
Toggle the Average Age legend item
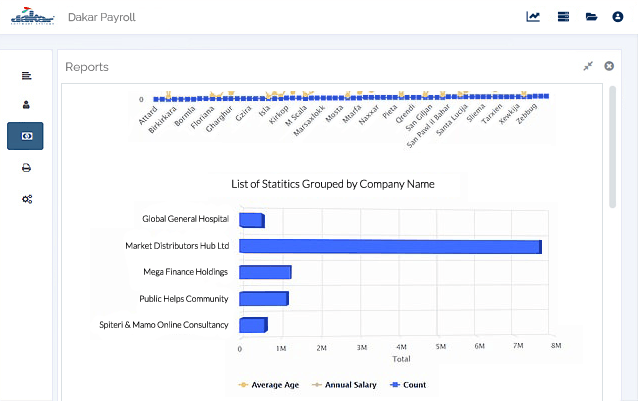point(269,385)
